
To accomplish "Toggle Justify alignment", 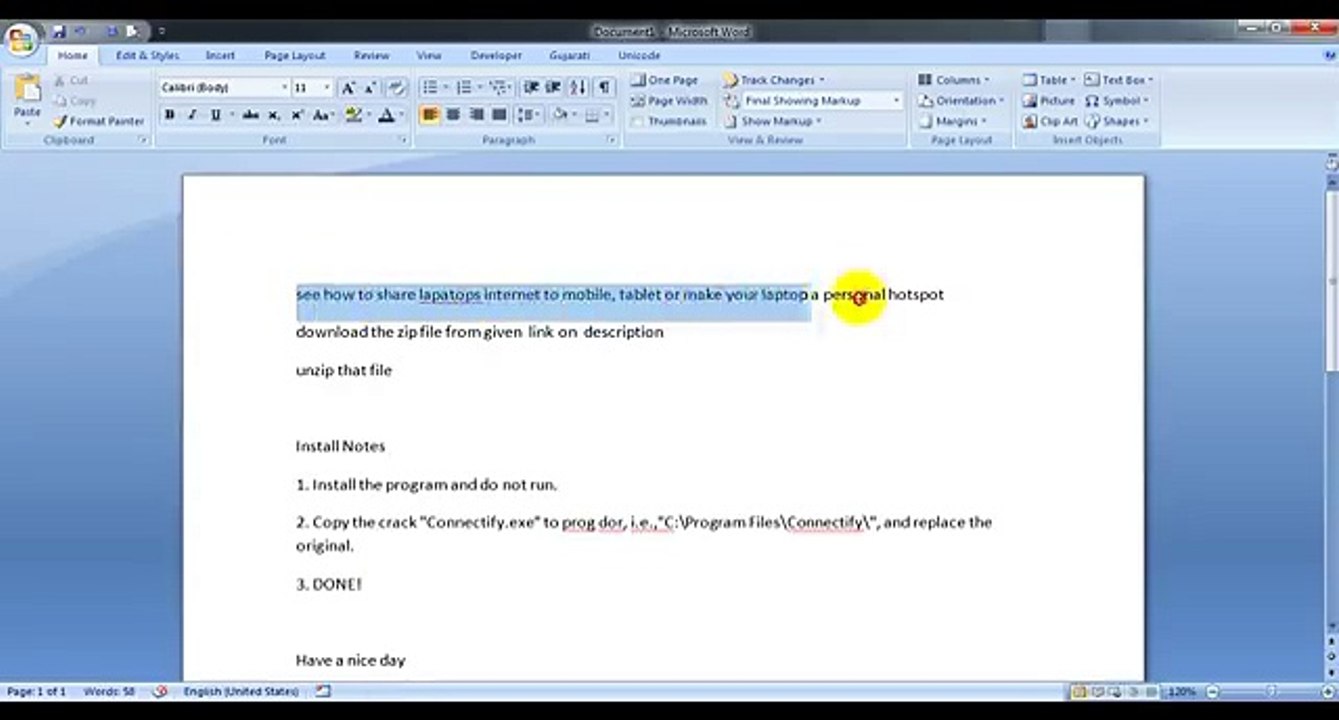I will click(499, 115).
